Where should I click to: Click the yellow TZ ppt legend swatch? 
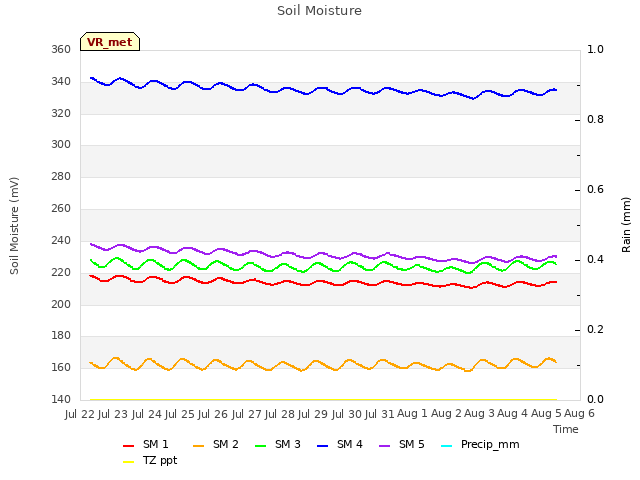tap(129, 462)
